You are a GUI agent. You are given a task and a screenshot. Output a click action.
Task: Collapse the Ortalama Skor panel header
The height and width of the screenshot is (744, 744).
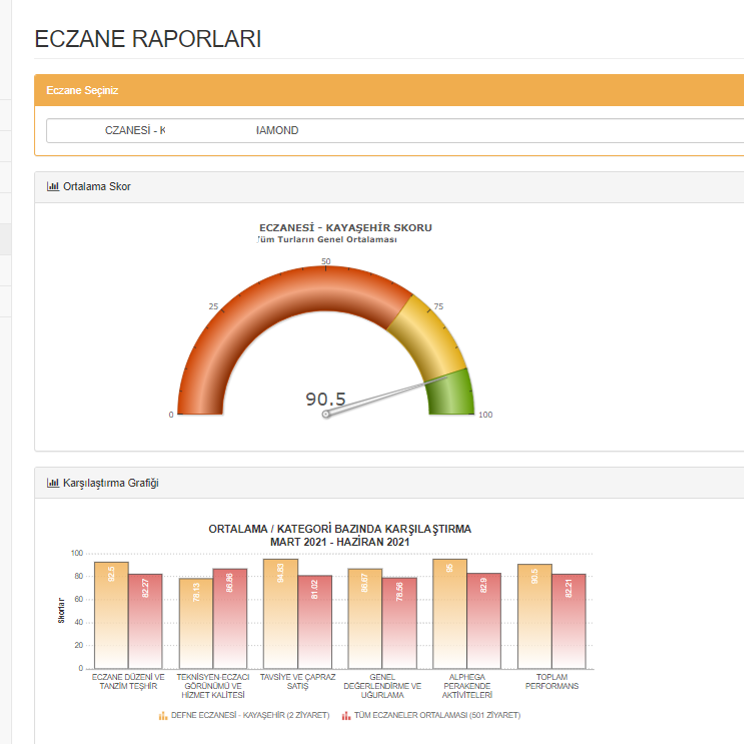[x=390, y=187]
